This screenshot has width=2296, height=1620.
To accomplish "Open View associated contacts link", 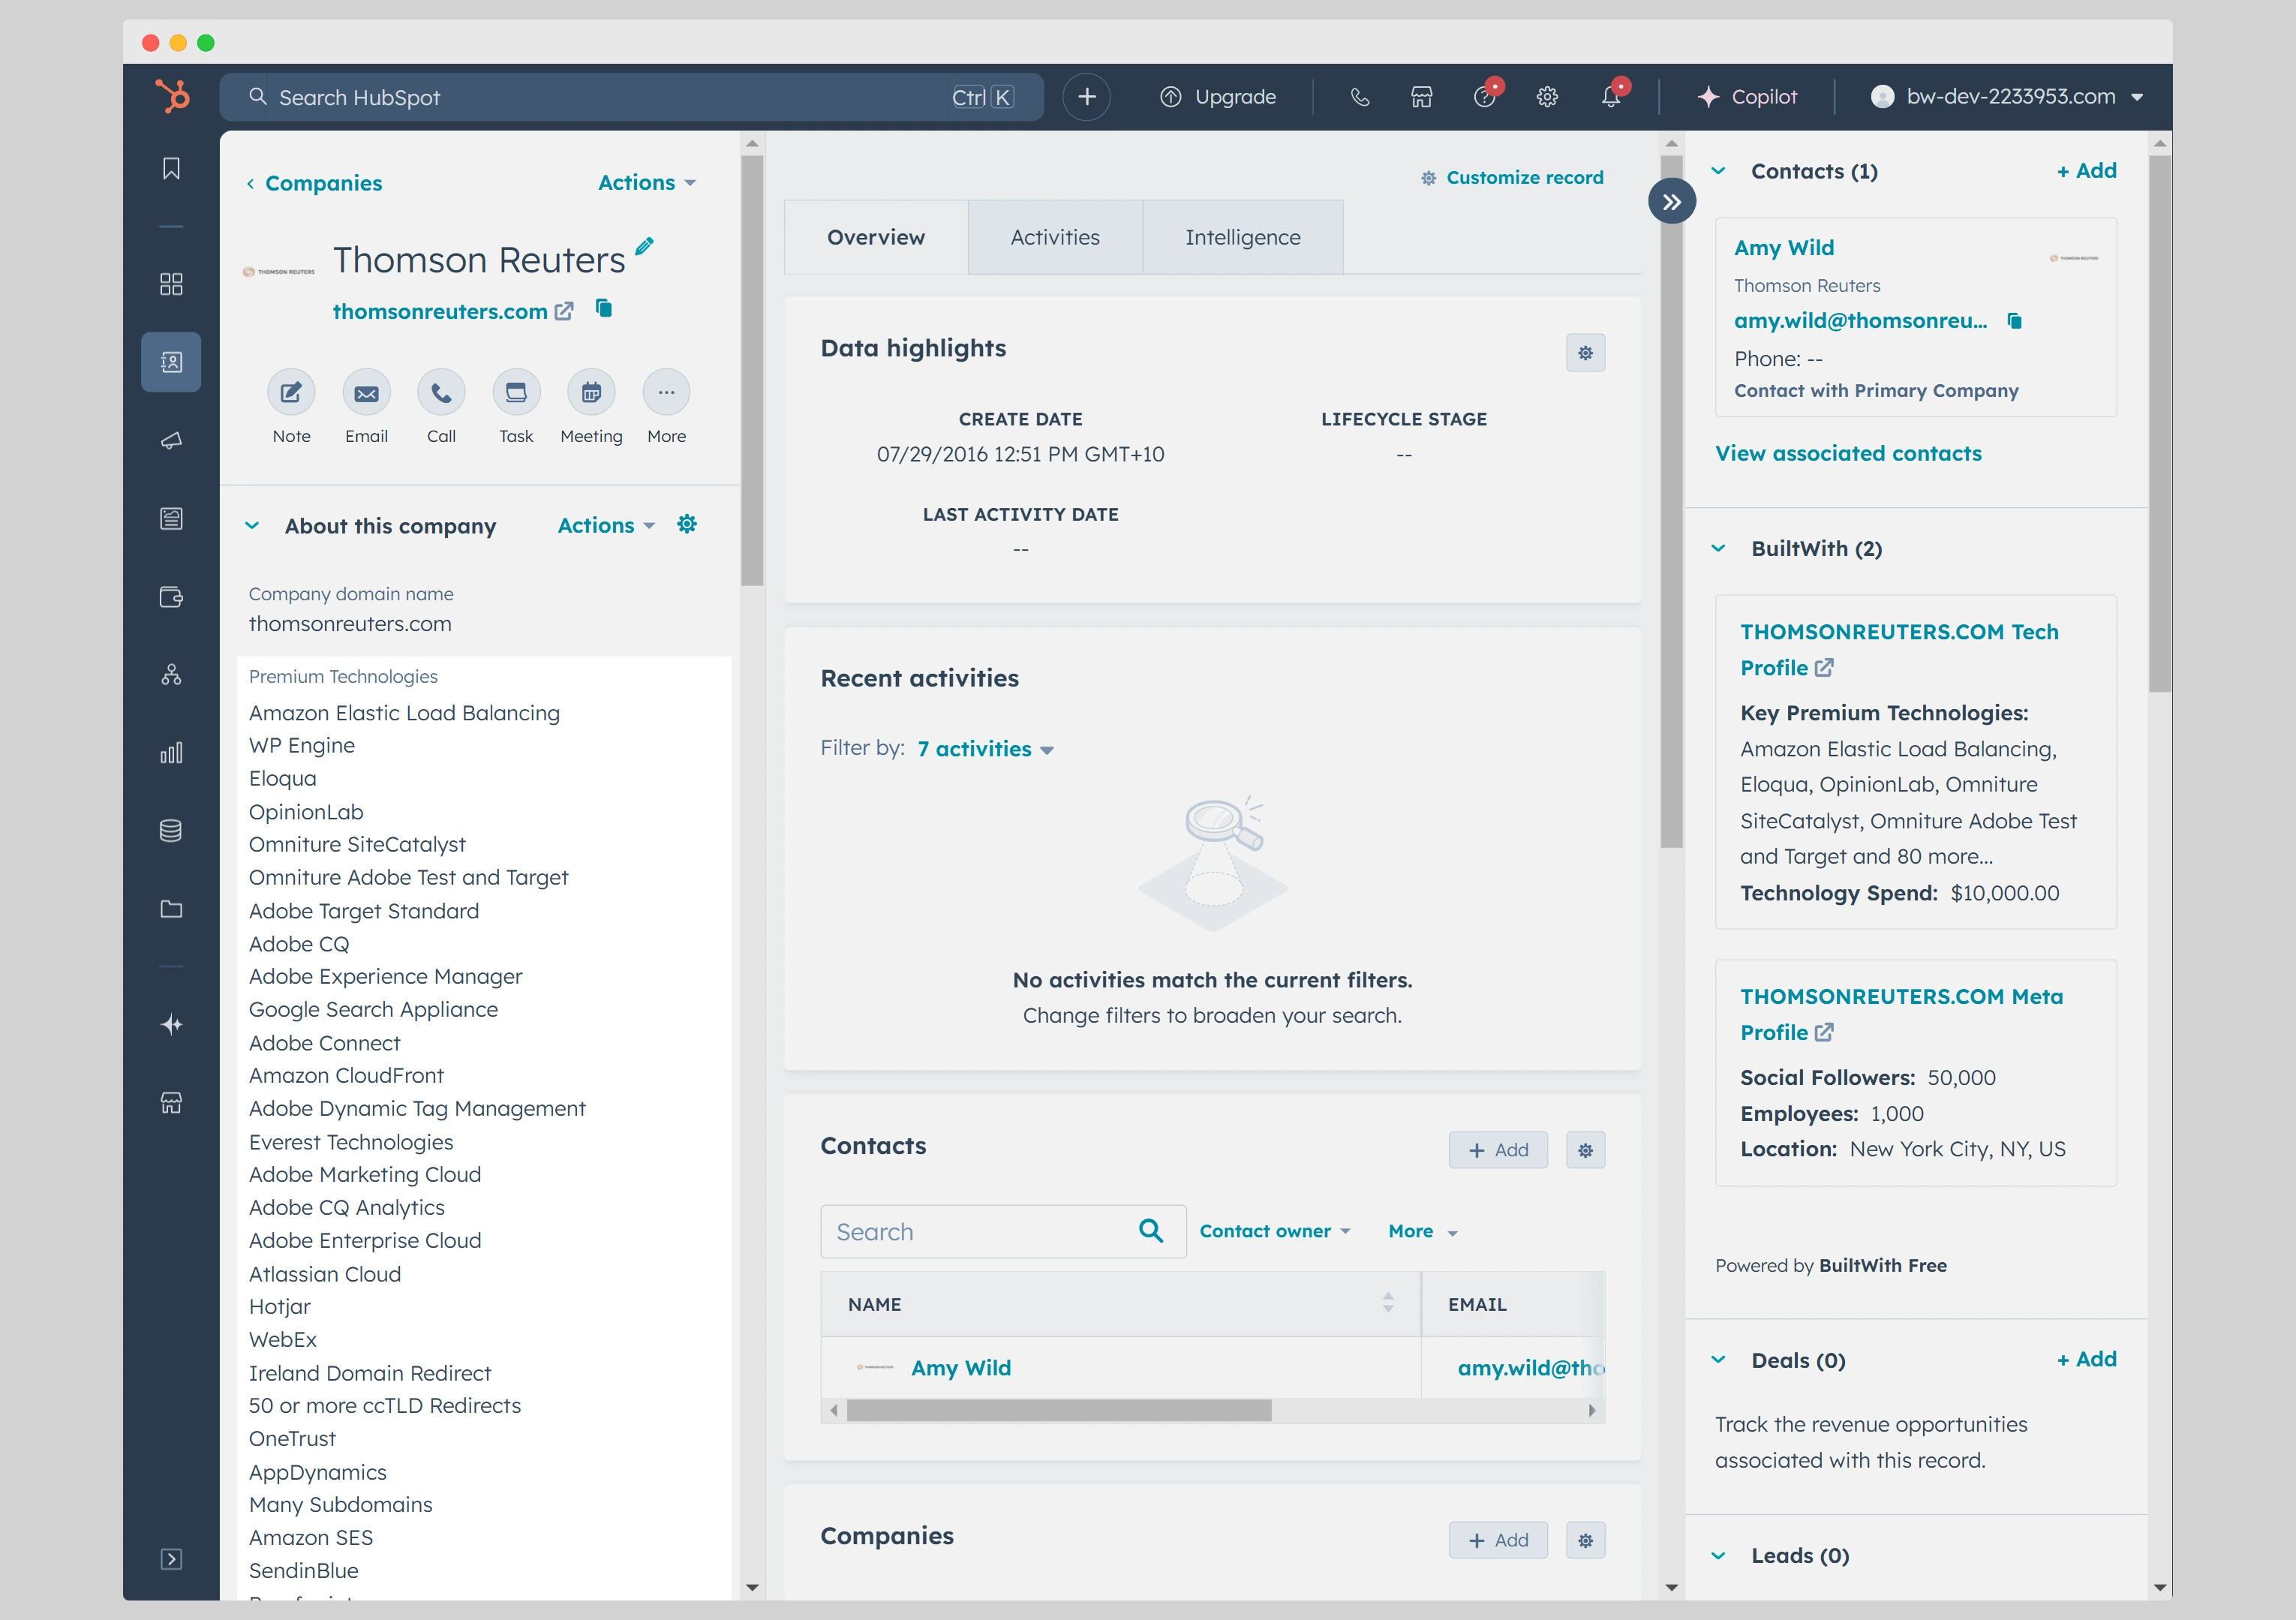I will pos(1848,453).
